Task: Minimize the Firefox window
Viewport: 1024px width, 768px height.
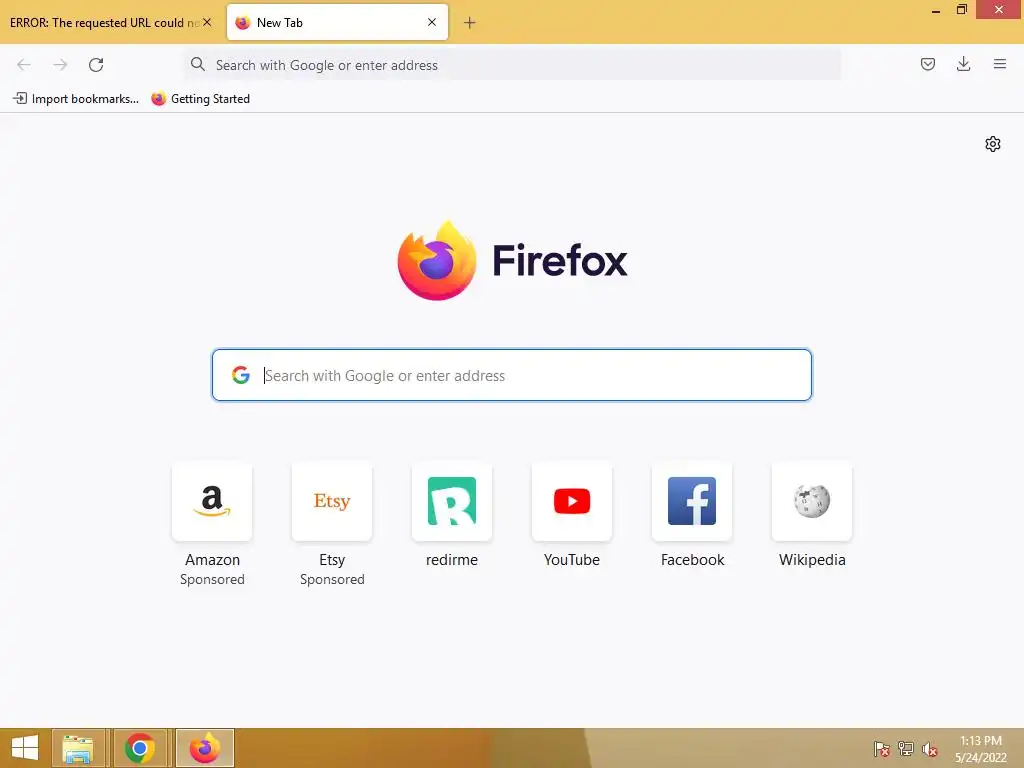Action: coord(935,10)
